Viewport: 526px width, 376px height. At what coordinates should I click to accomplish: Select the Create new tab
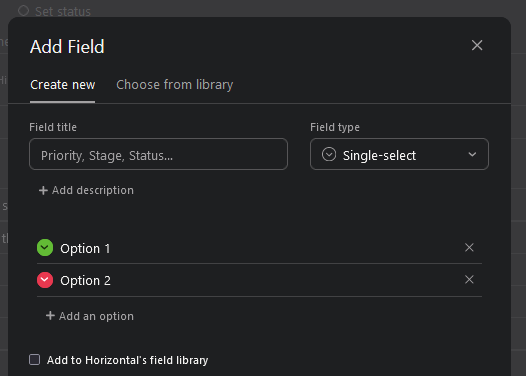(x=63, y=85)
